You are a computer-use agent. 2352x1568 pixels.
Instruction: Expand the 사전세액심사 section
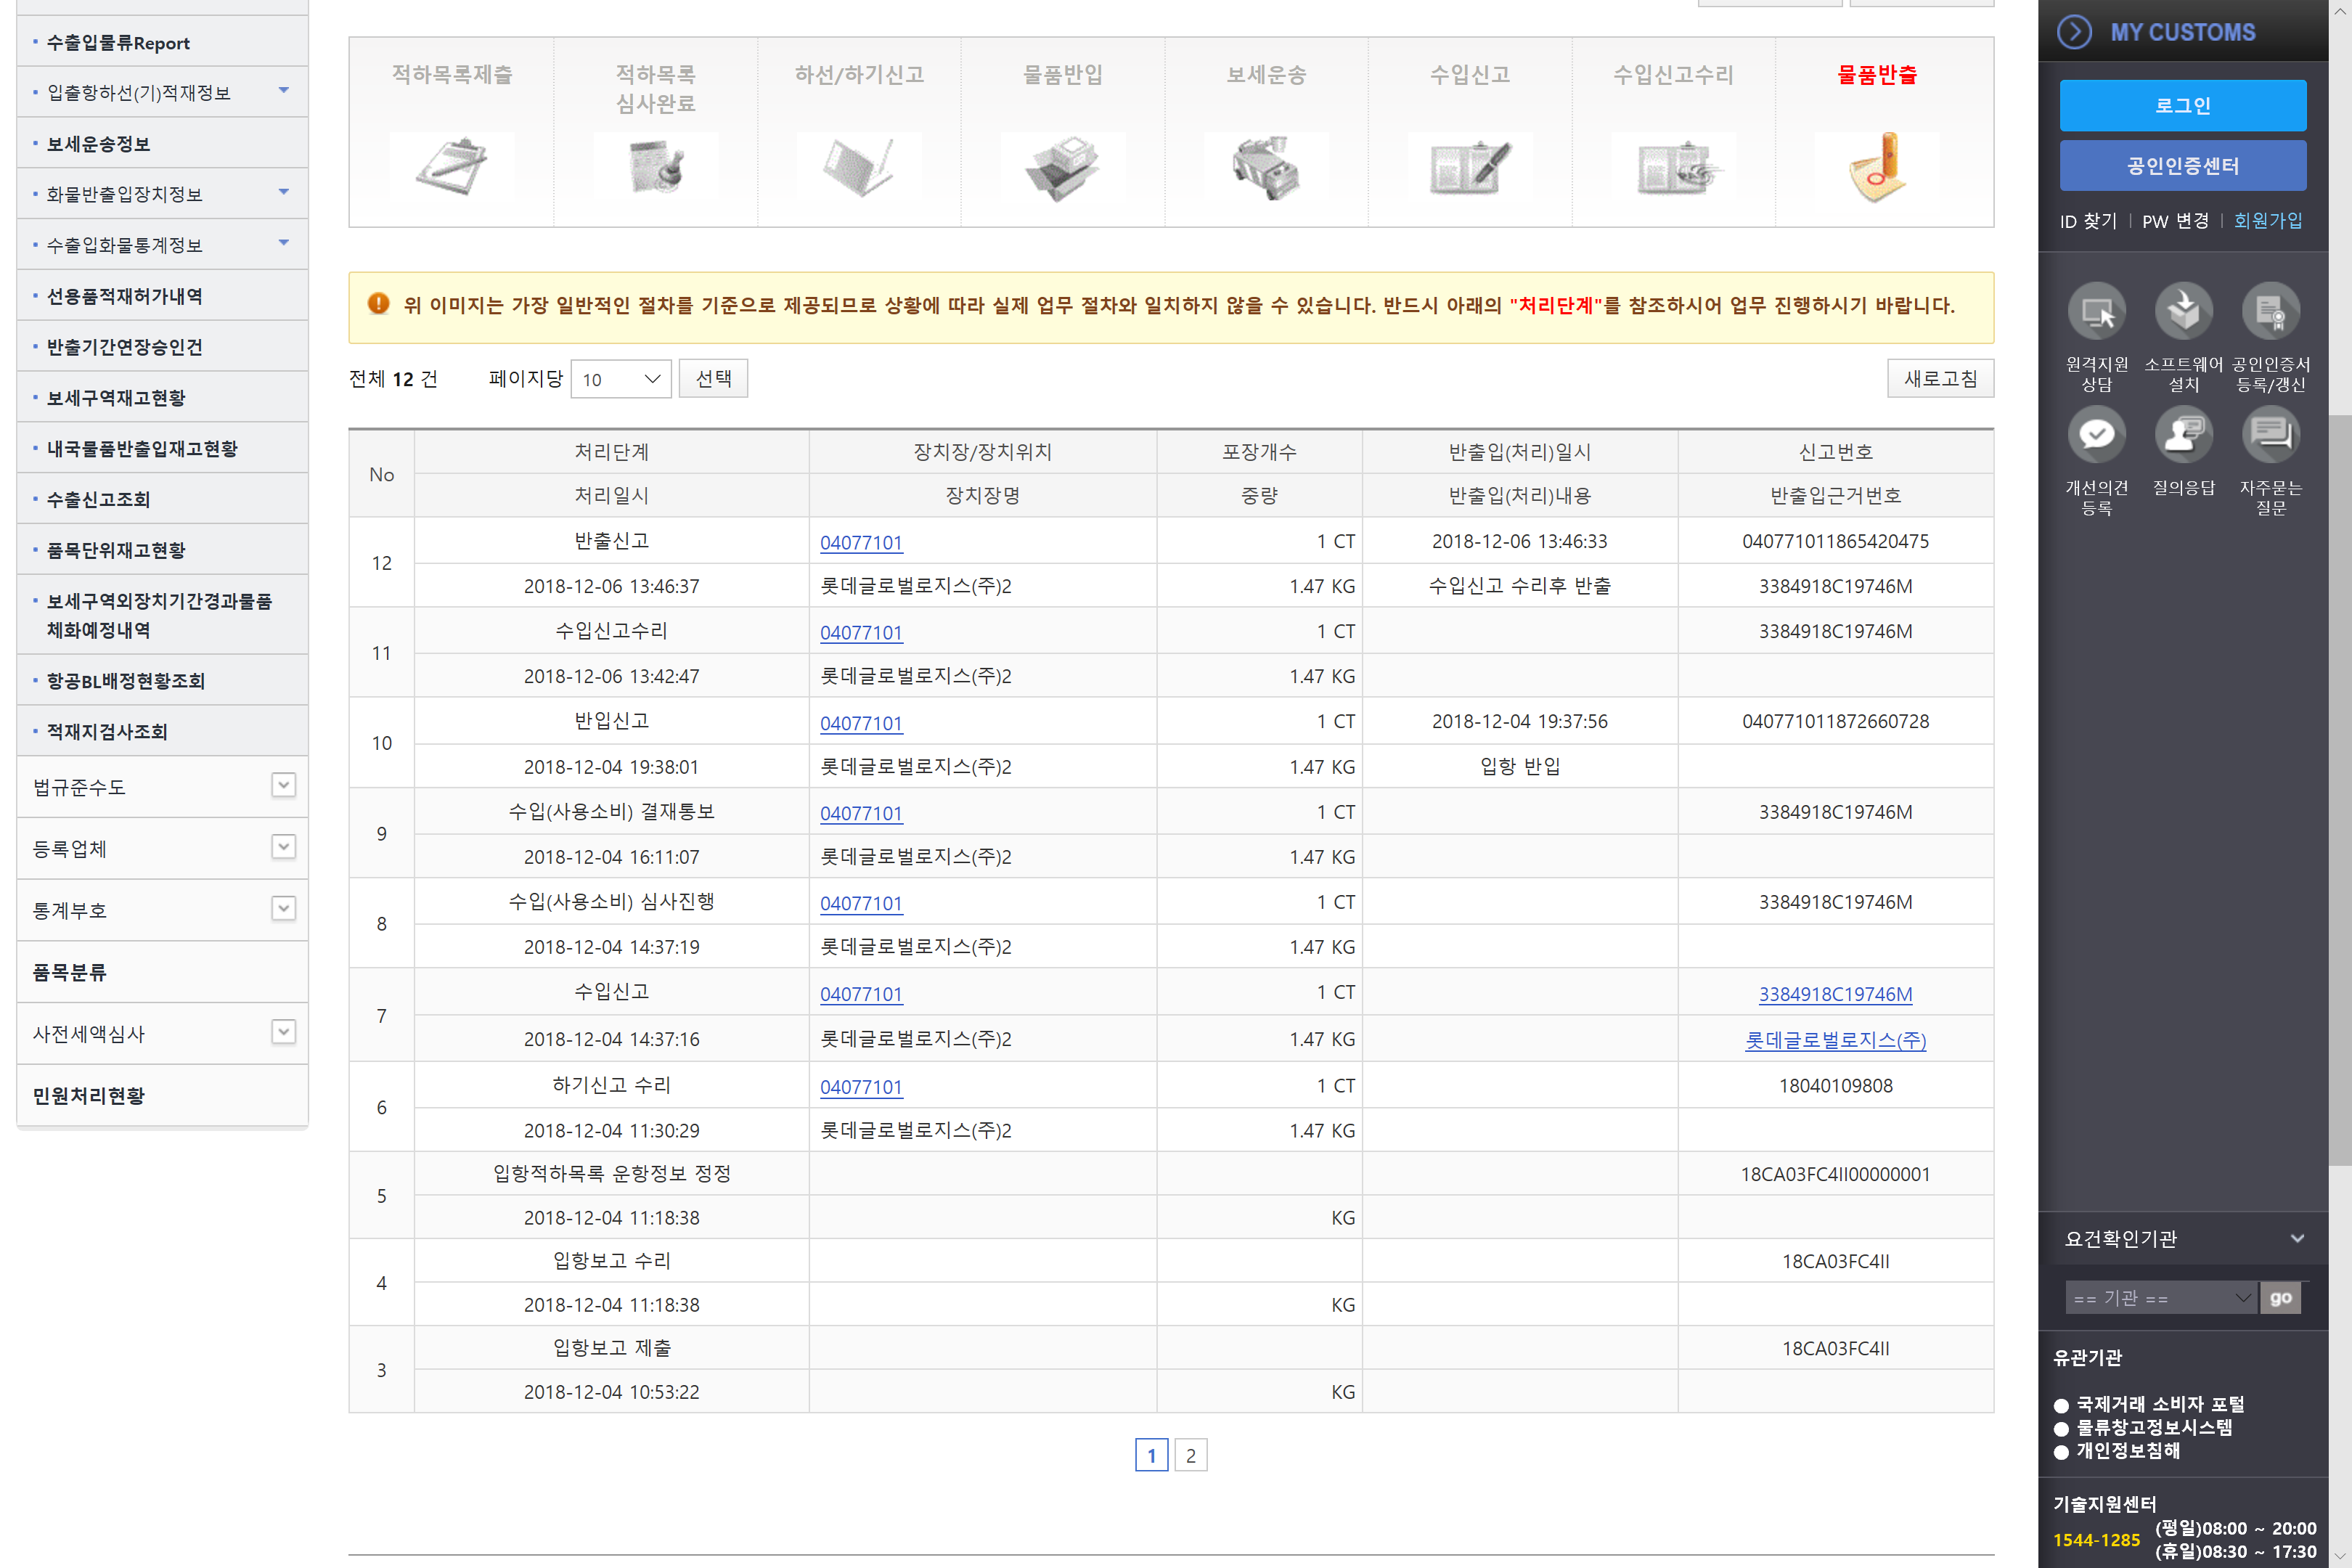[x=284, y=1032]
